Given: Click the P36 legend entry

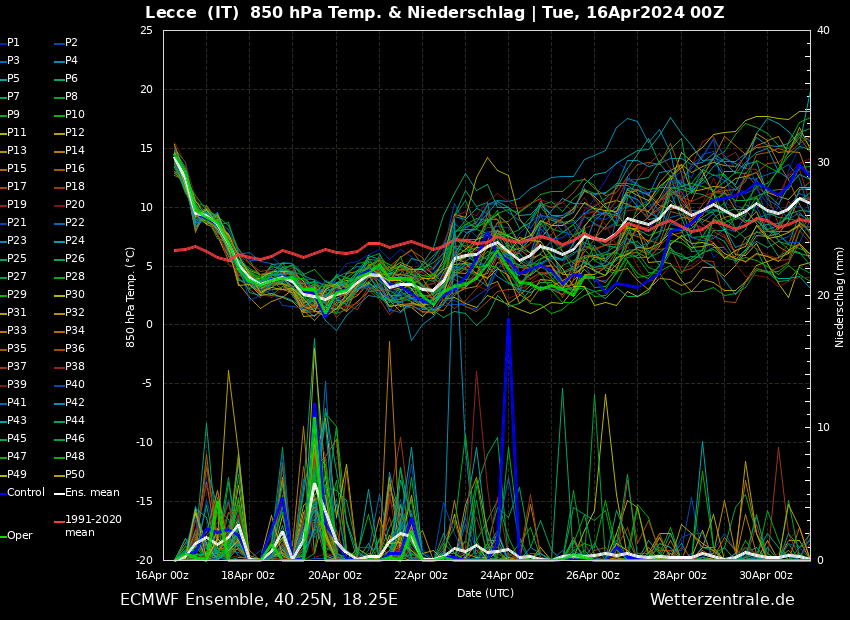Looking at the screenshot, I should 69,348.
